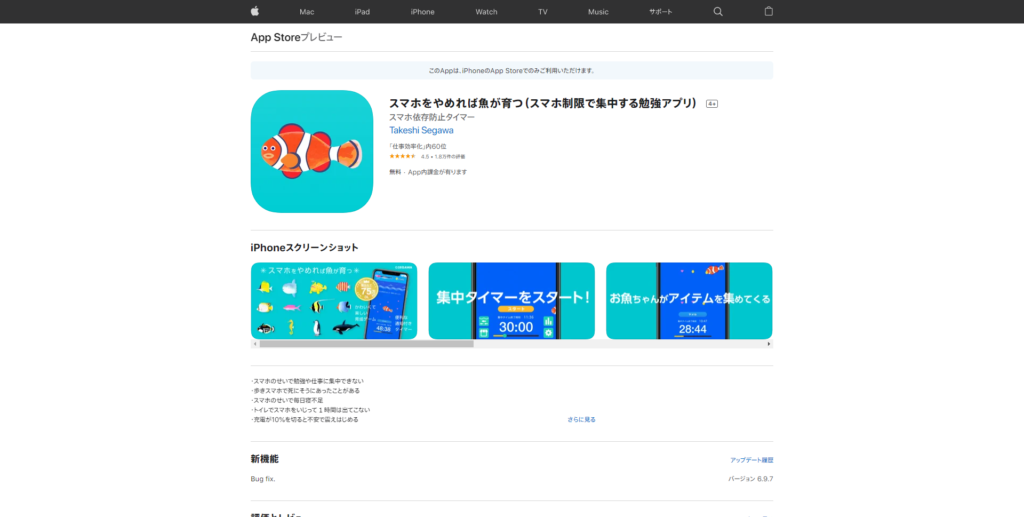Open the iPad menu item
Viewport: 1024px width, 517px height.
(362, 12)
